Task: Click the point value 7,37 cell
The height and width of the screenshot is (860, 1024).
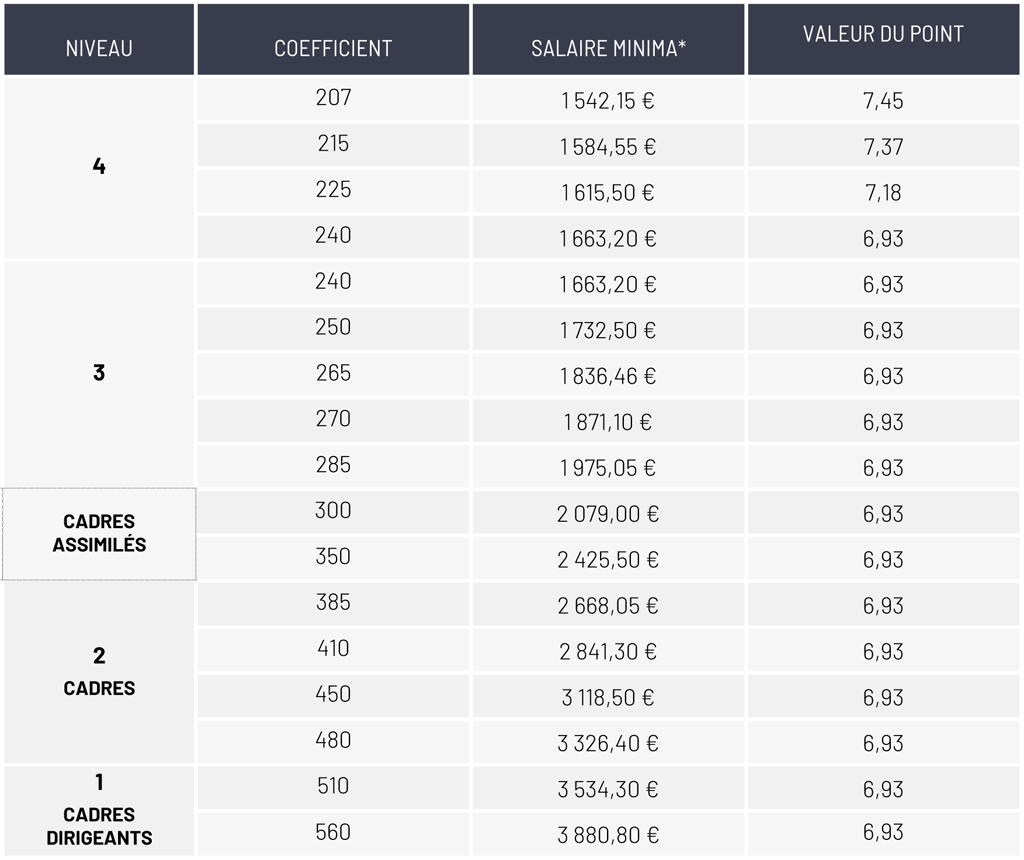Action: (883, 145)
